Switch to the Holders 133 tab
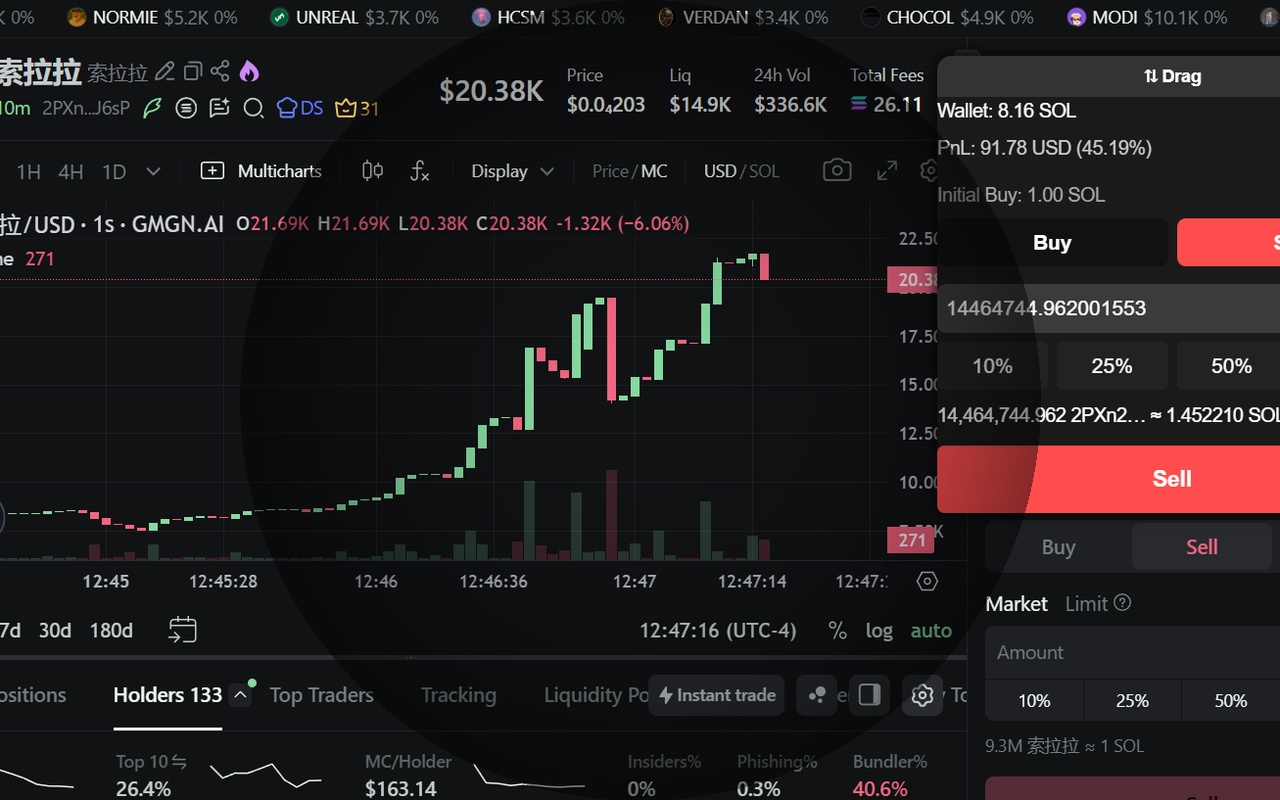 coord(167,695)
